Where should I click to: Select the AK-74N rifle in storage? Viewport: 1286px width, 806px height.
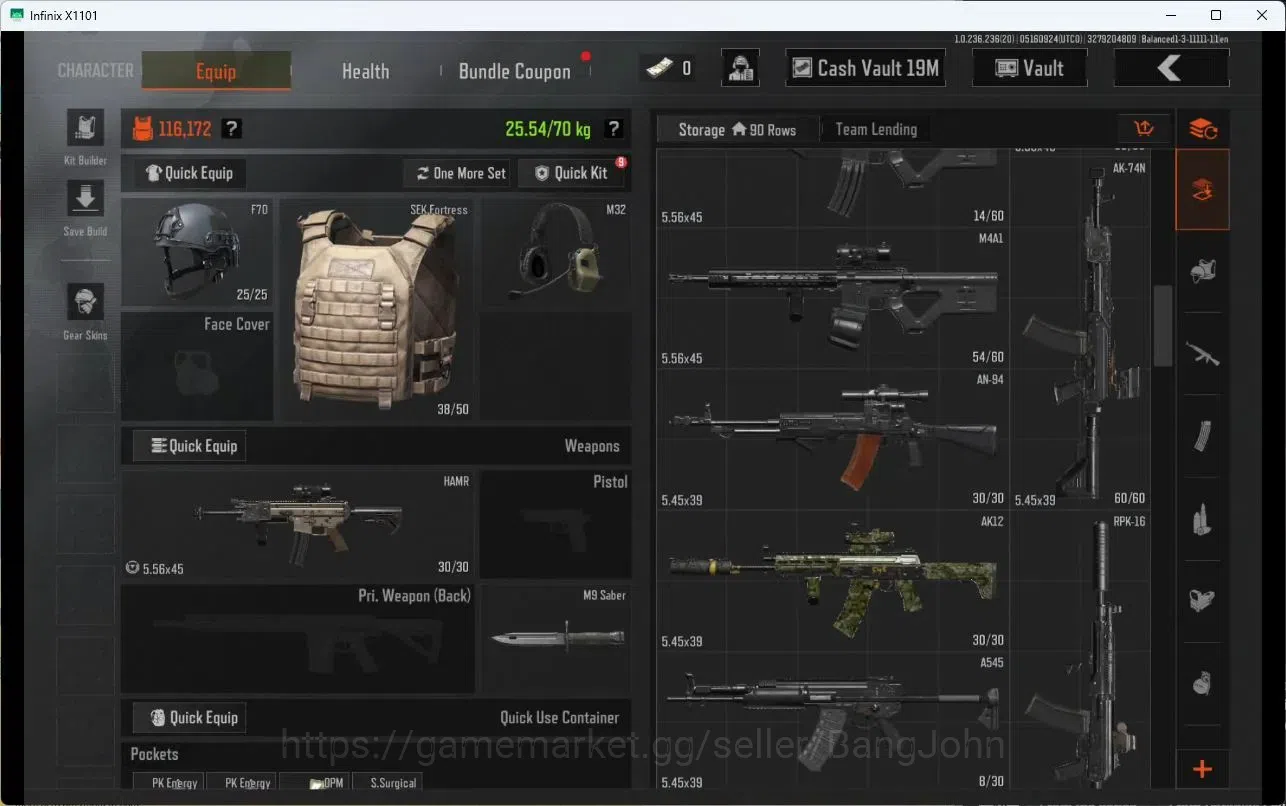tap(1080, 333)
